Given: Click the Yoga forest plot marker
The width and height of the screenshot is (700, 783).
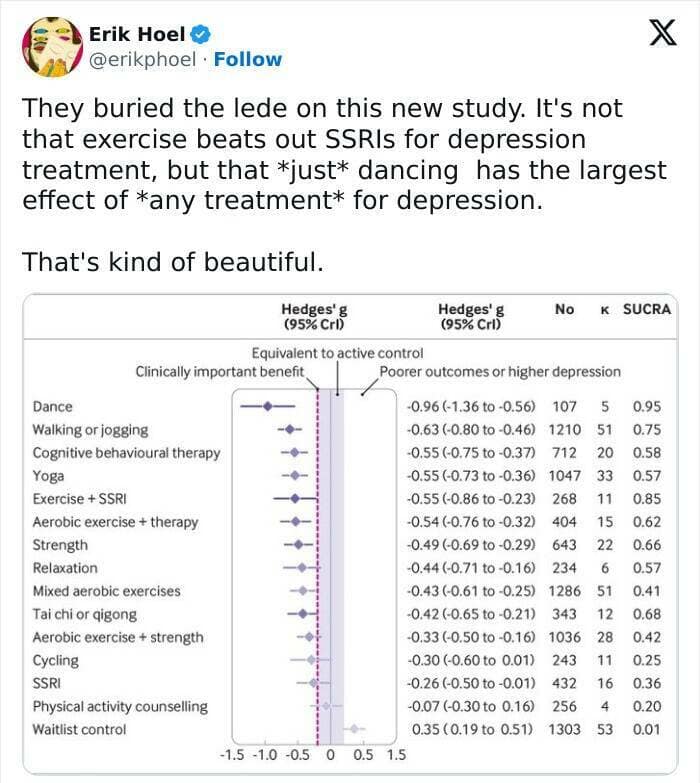Looking at the screenshot, I should click(294, 475).
